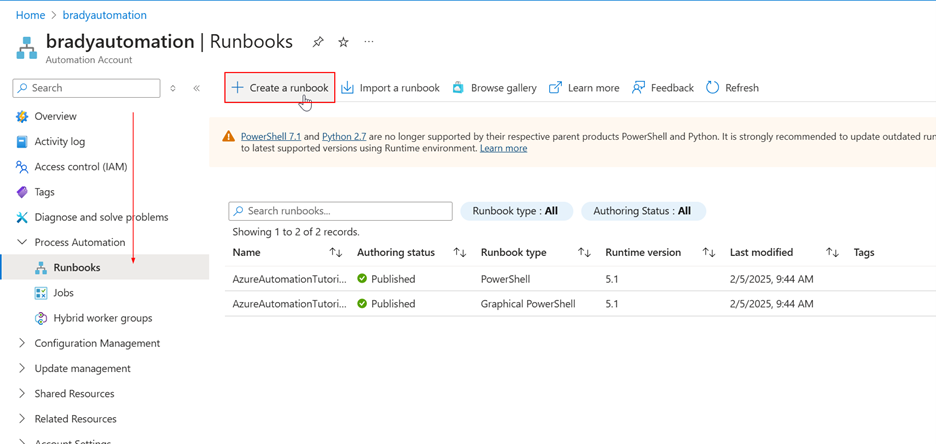Click the Create a runbook button
The height and width of the screenshot is (444, 936).
(x=279, y=88)
